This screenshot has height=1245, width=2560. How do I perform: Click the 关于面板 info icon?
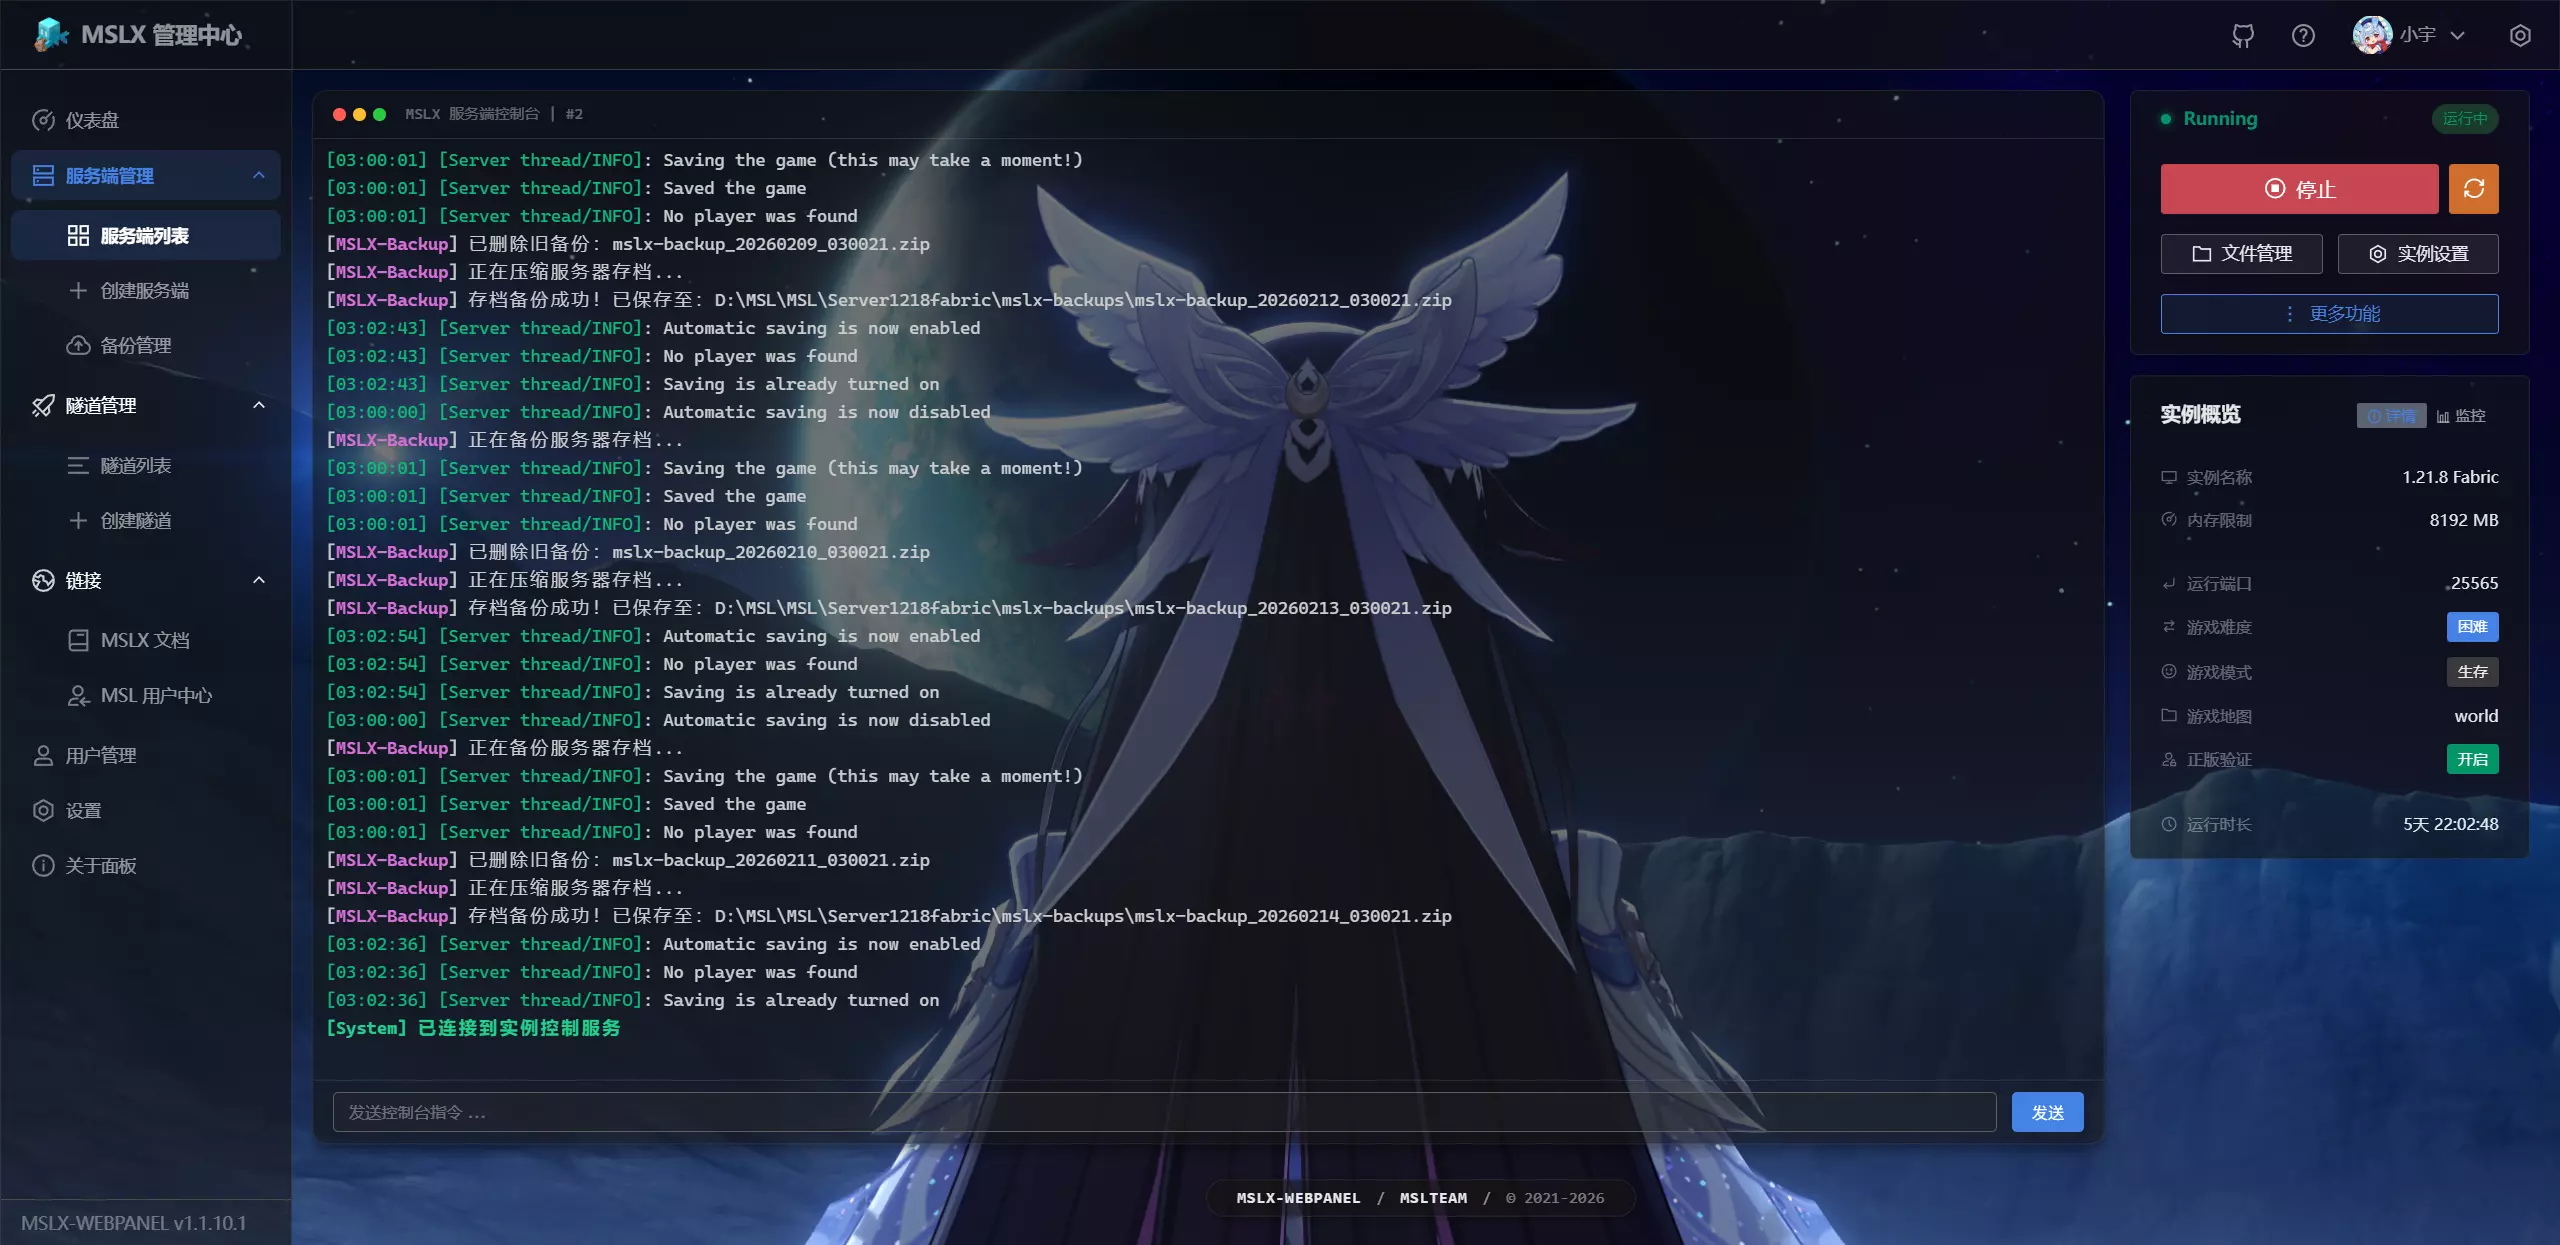coord(43,866)
